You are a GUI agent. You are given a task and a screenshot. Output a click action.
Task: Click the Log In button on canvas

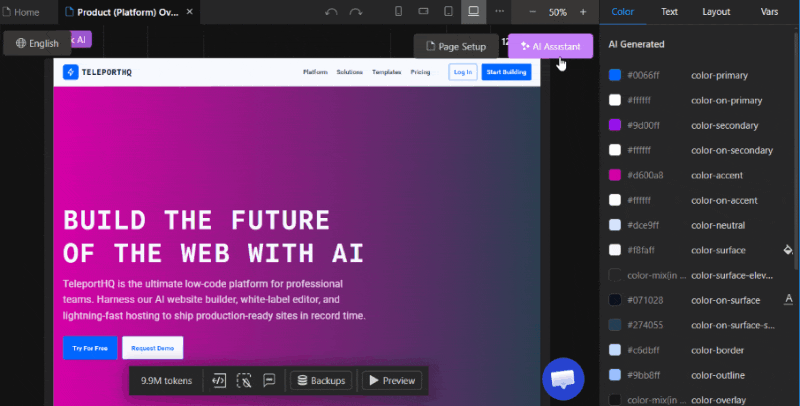463,72
